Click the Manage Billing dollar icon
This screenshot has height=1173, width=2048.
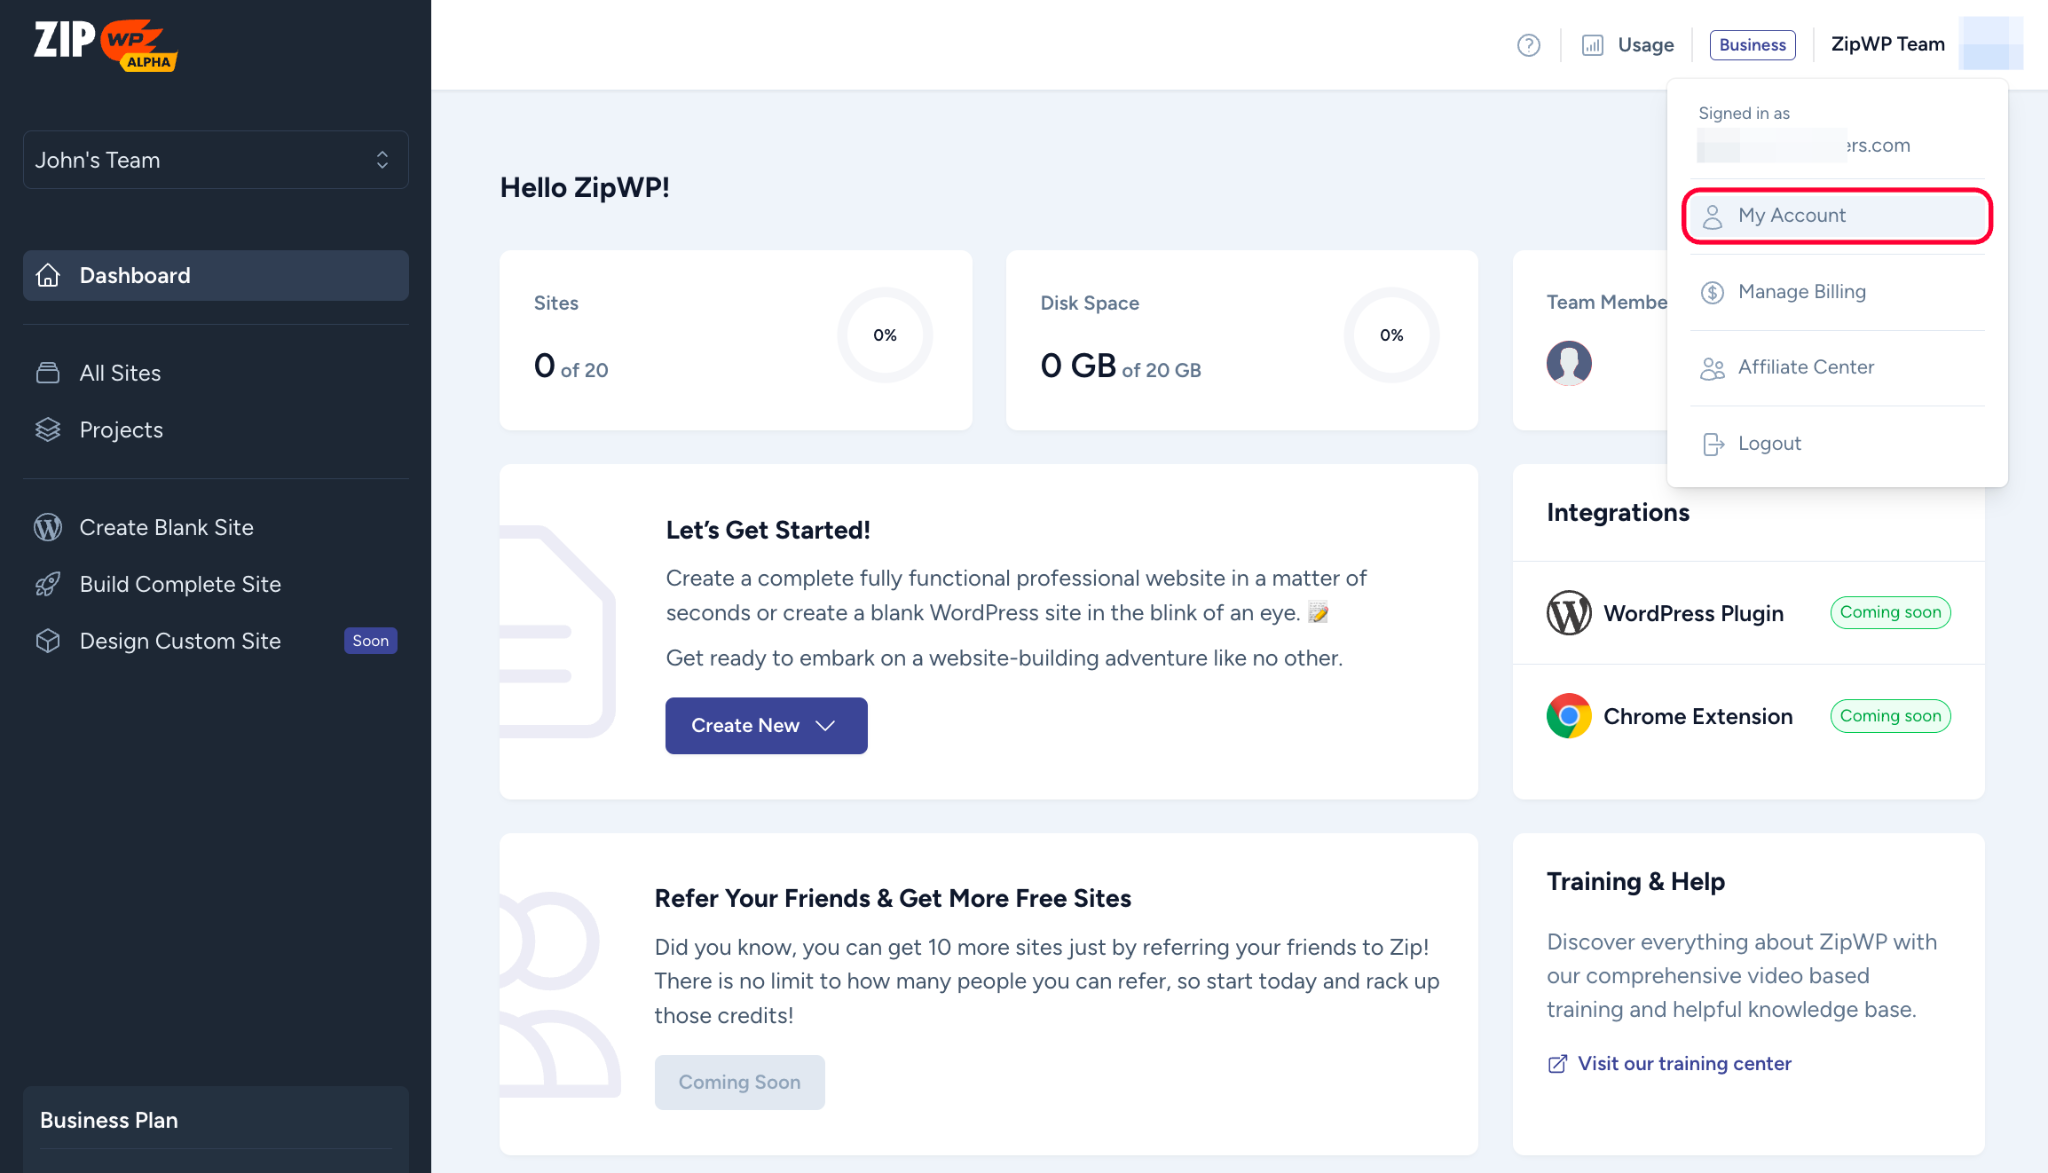(x=1713, y=292)
